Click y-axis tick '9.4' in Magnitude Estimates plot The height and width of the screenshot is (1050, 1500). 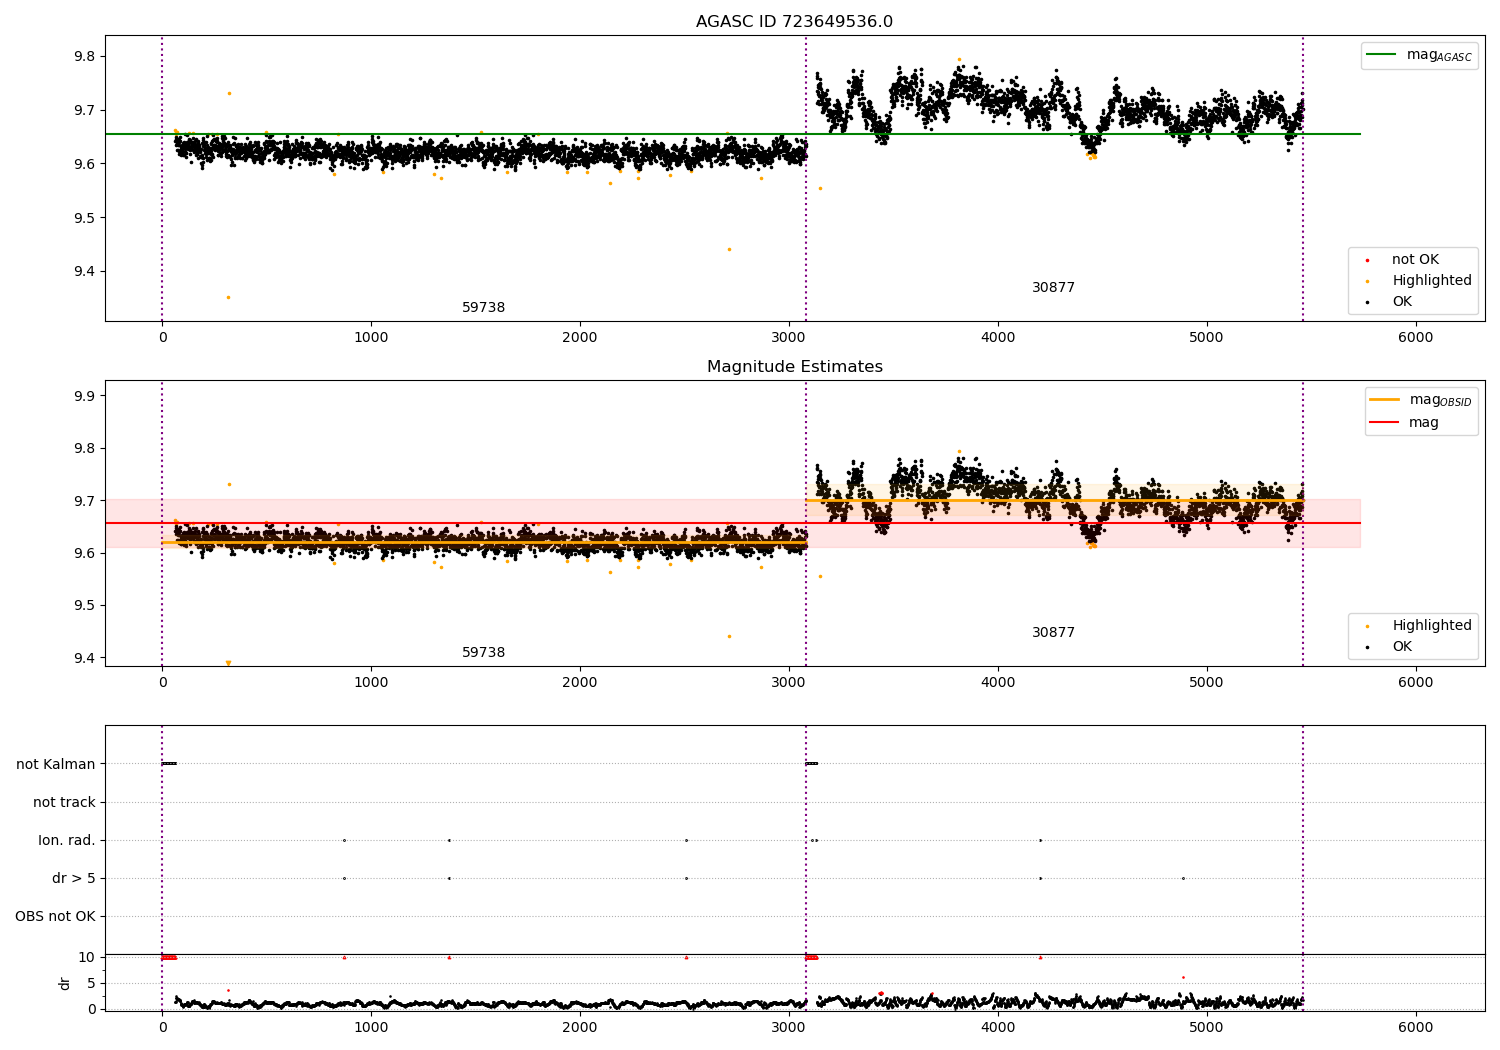click(85, 658)
